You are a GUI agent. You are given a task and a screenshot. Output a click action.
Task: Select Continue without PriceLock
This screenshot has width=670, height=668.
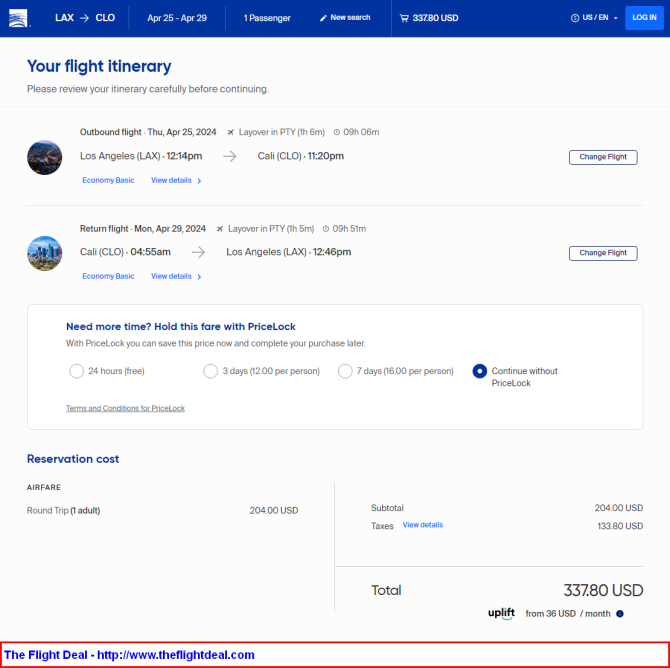[x=479, y=371]
